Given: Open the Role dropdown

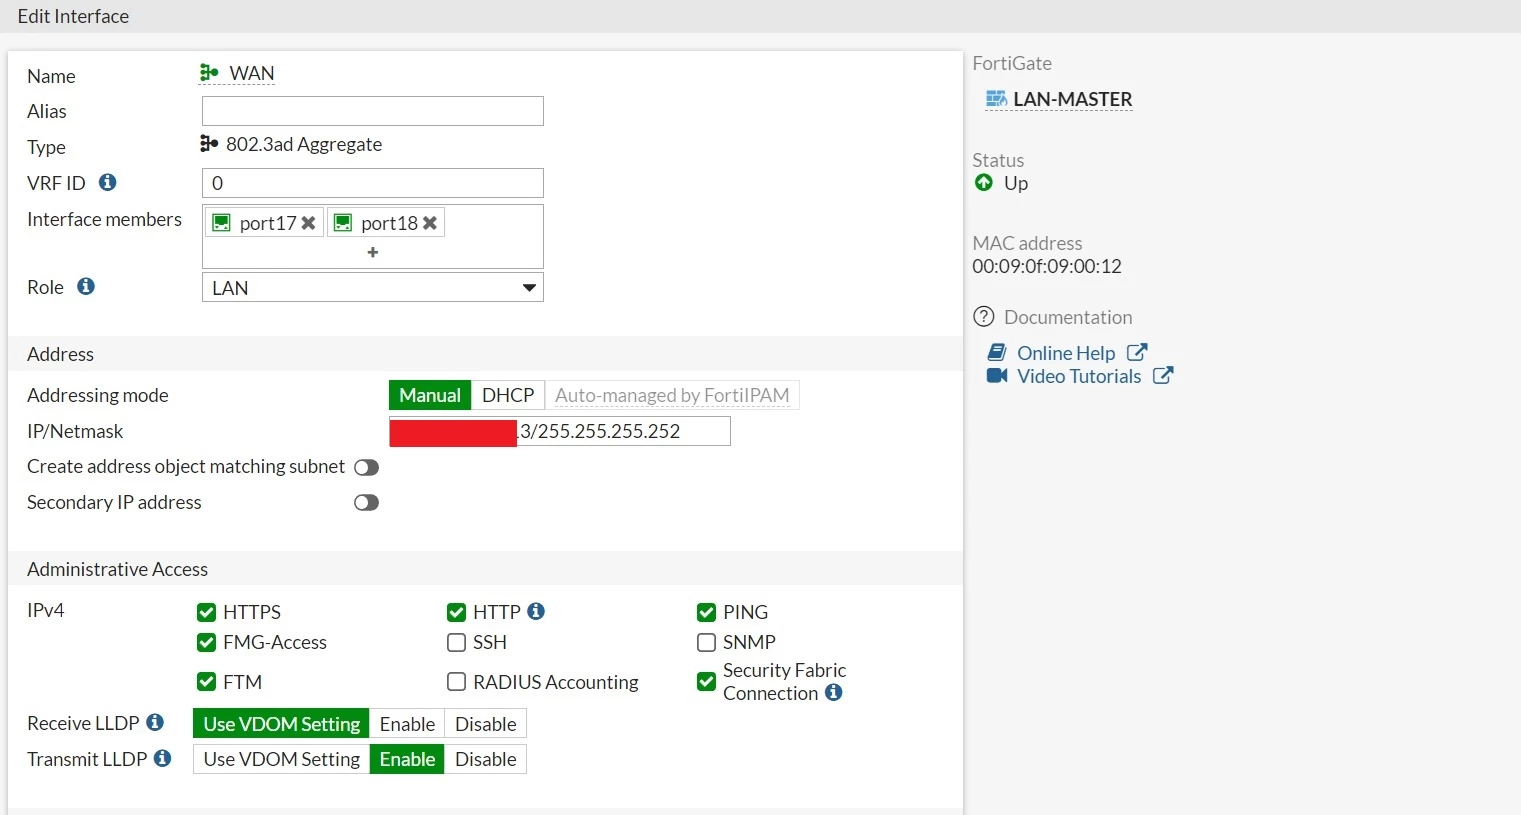Looking at the screenshot, I should (373, 287).
